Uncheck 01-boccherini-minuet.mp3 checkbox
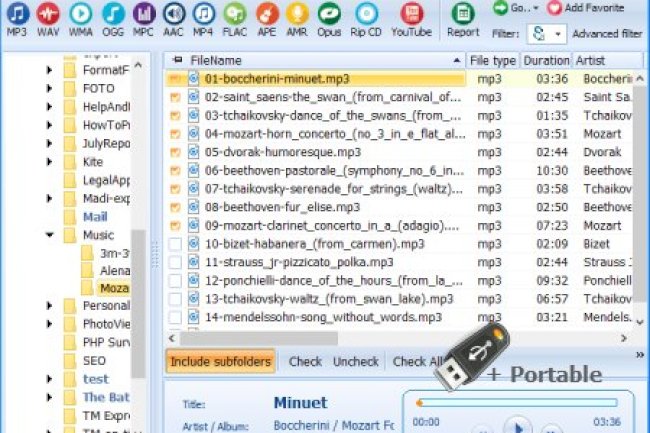 (175, 79)
